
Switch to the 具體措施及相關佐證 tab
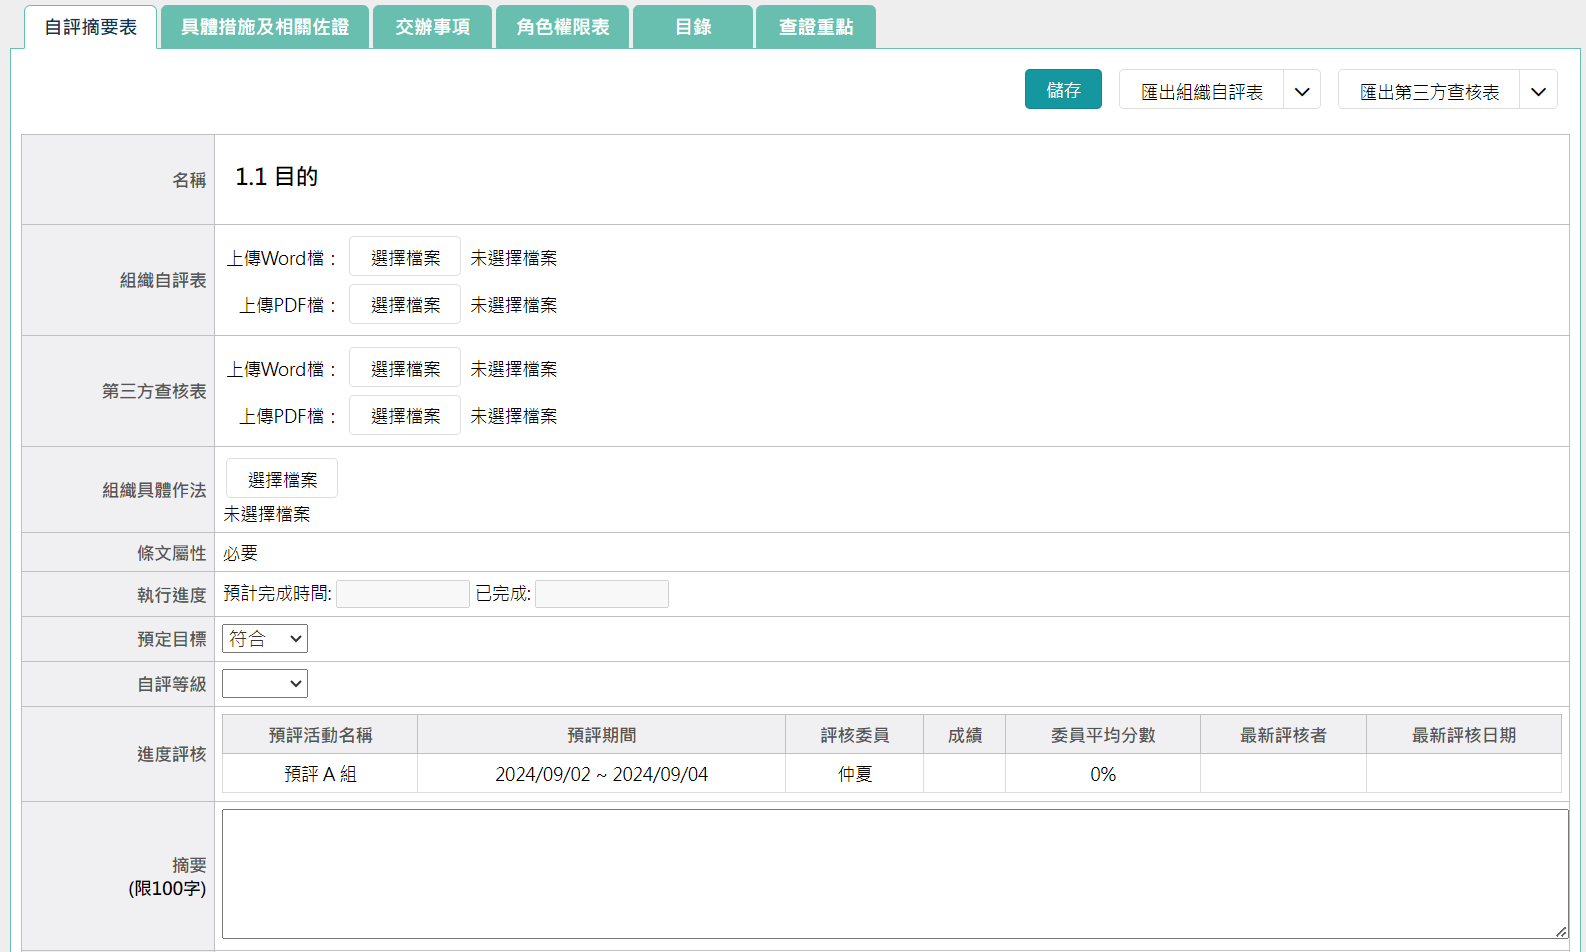tap(264, 27)
